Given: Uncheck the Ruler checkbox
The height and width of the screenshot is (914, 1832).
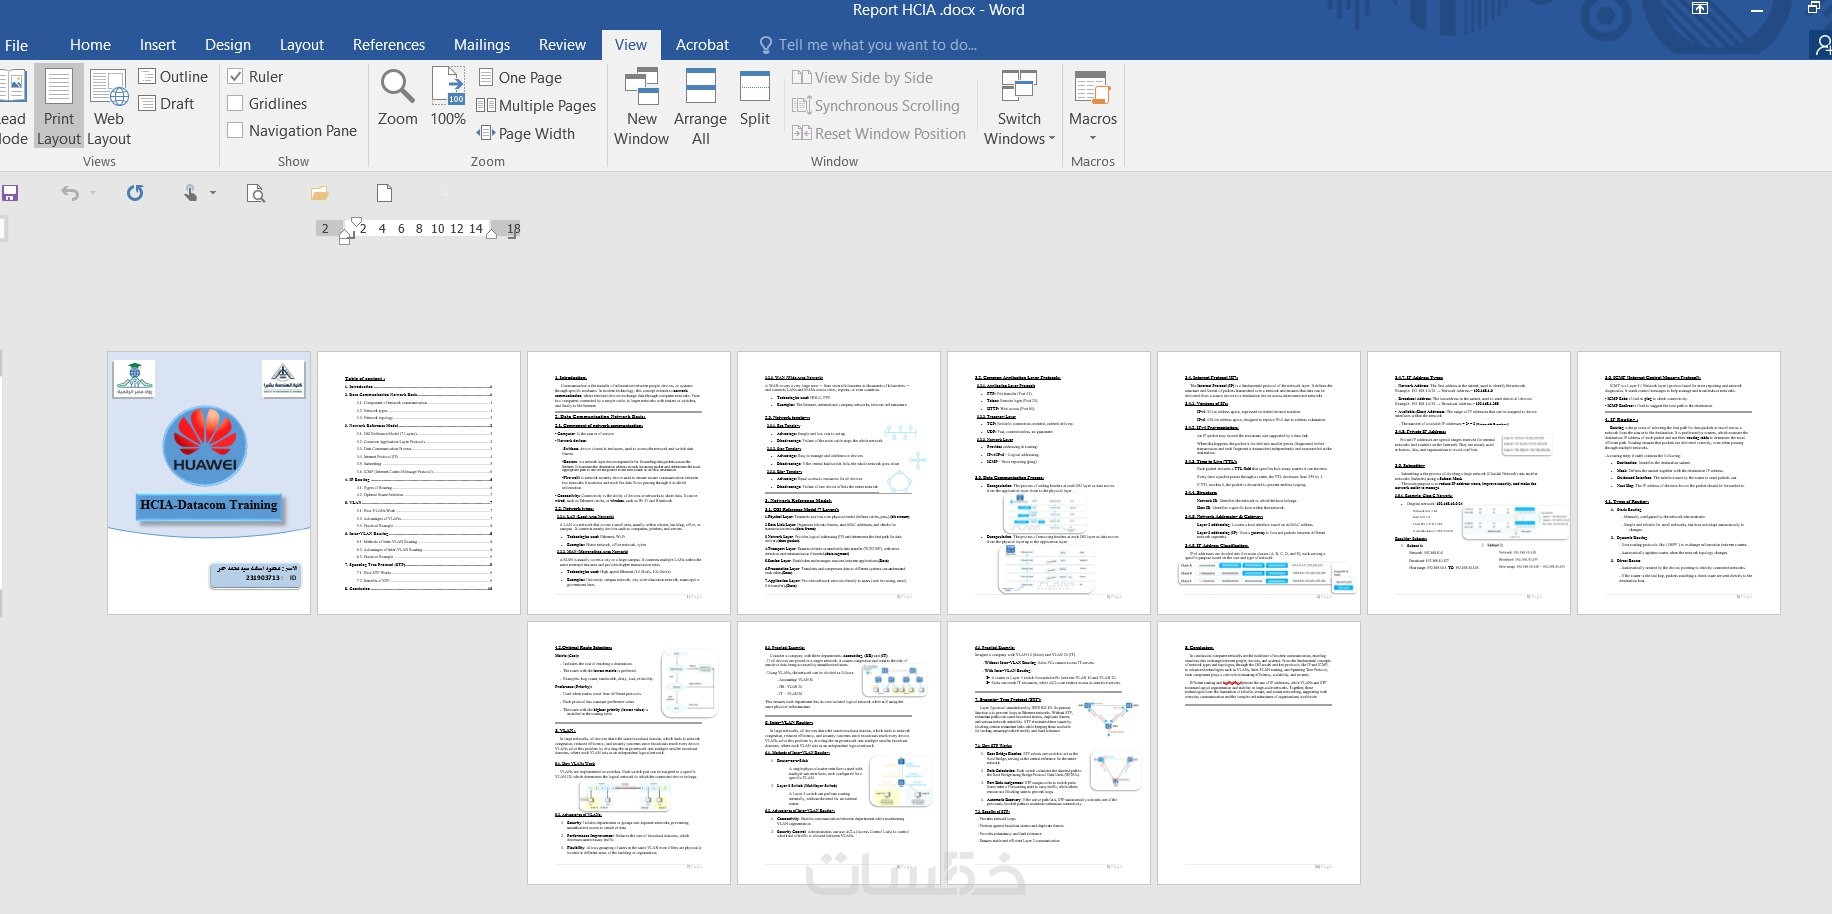Looking at the screenshot, I should (x=236, y=76).
